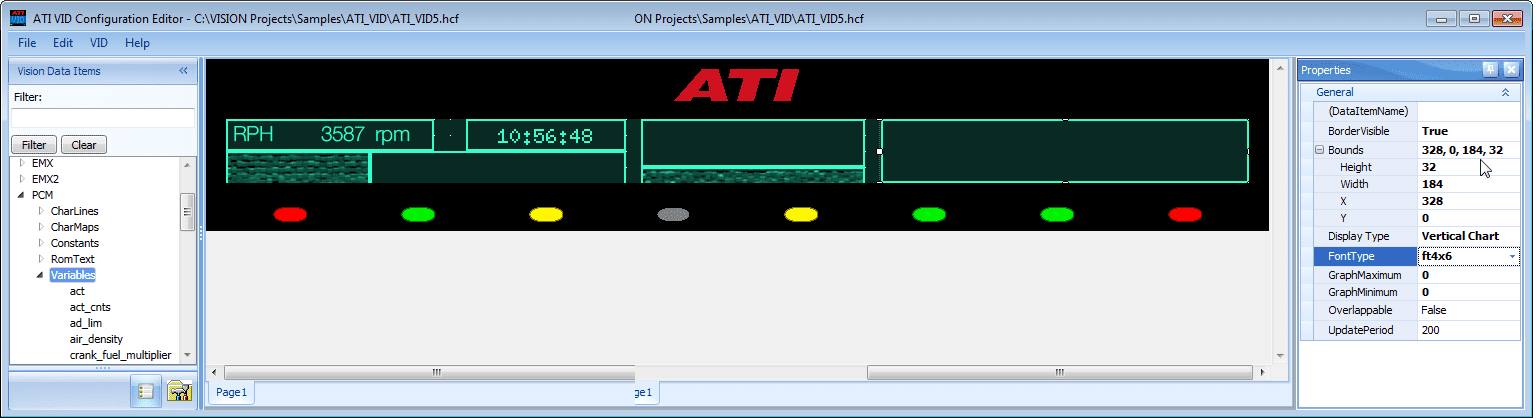
Task: Collapse the PCM tree node
Action: (22, 194)
